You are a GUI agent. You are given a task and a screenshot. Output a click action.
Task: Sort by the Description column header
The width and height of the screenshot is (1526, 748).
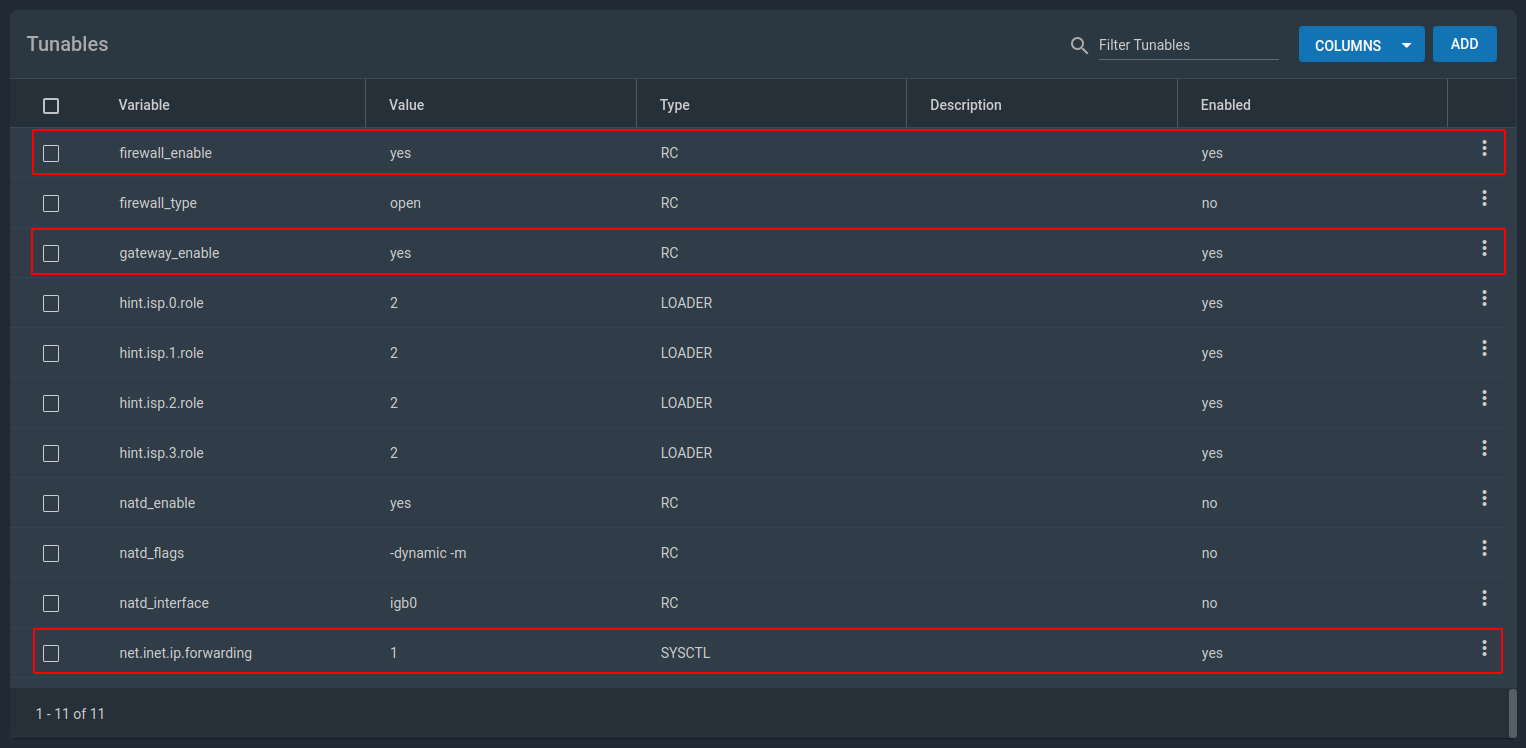[x=966, y=105]
